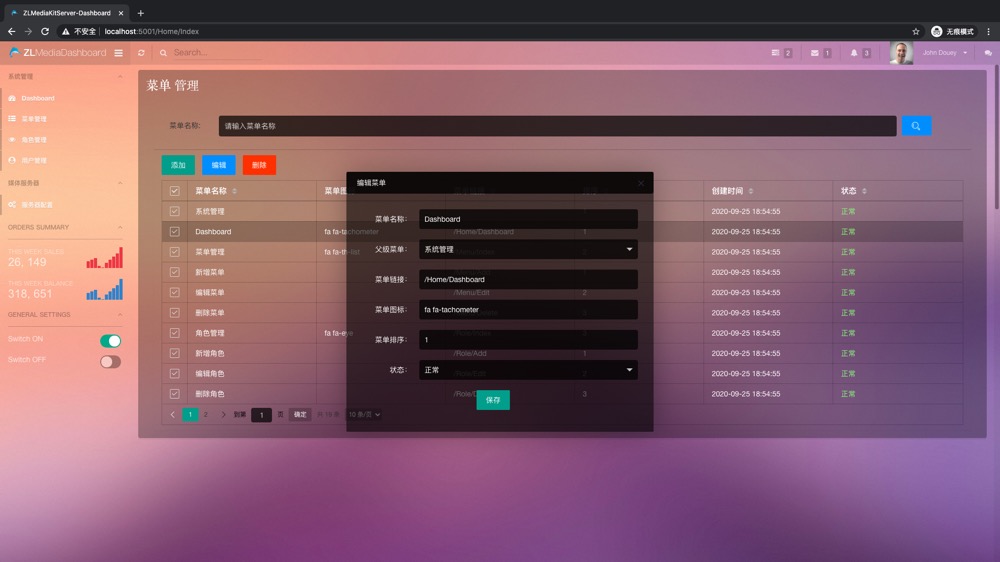Viewport: 1000px width, 562px height.
Task: Uncheck the 删除菜单 row checkbox
Action: point(174,313)
